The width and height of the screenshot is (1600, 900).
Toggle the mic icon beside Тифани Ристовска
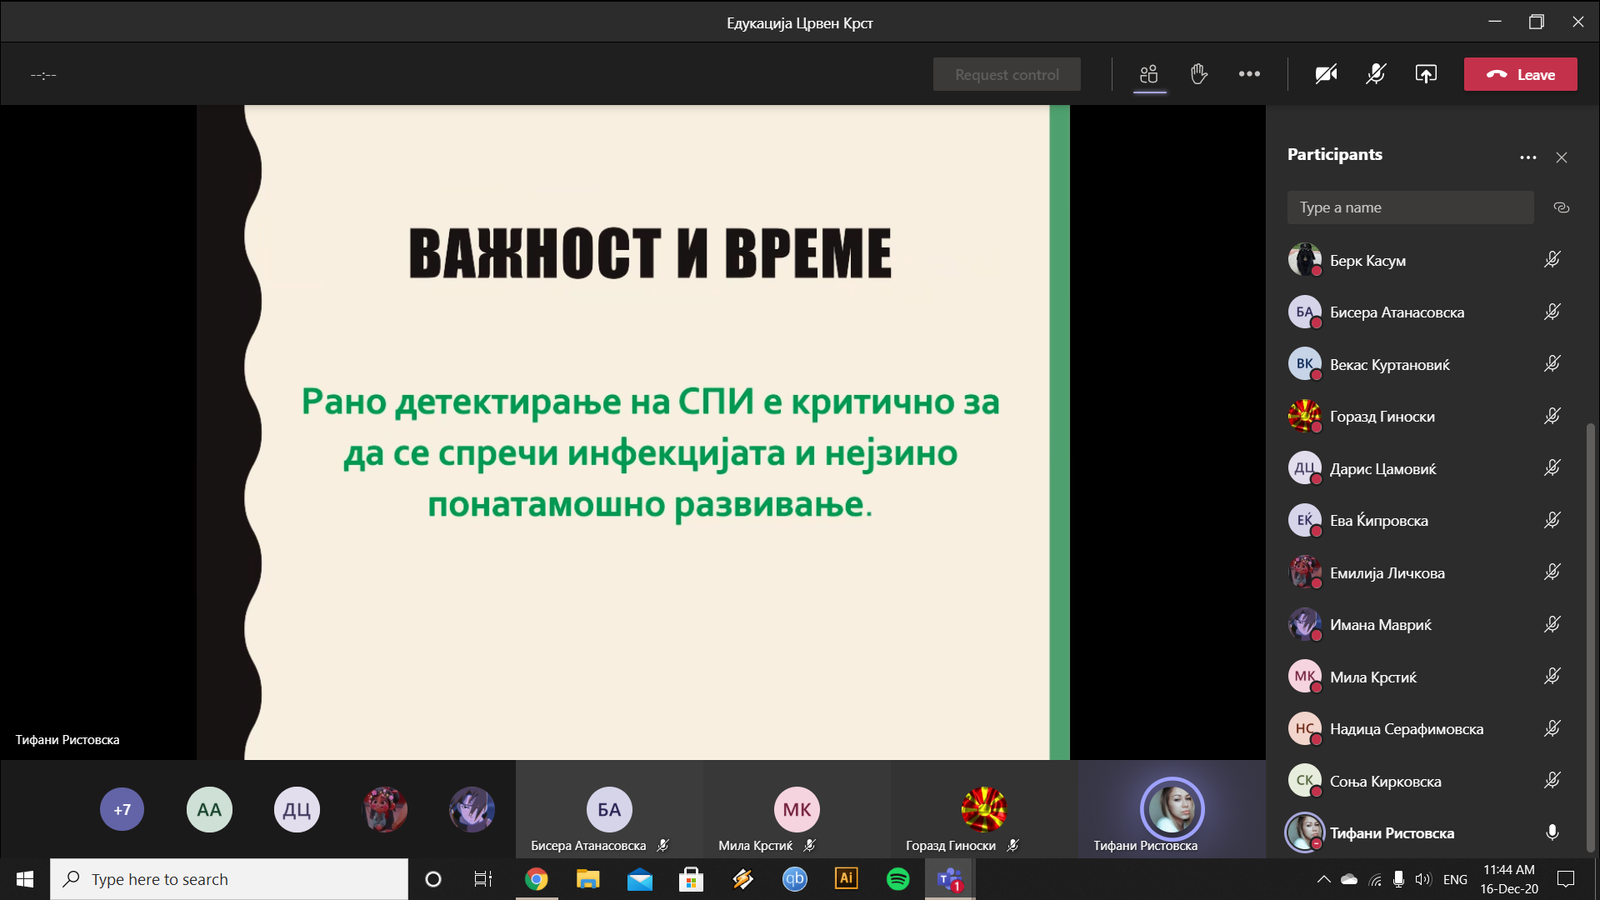tap(1552, 832)
